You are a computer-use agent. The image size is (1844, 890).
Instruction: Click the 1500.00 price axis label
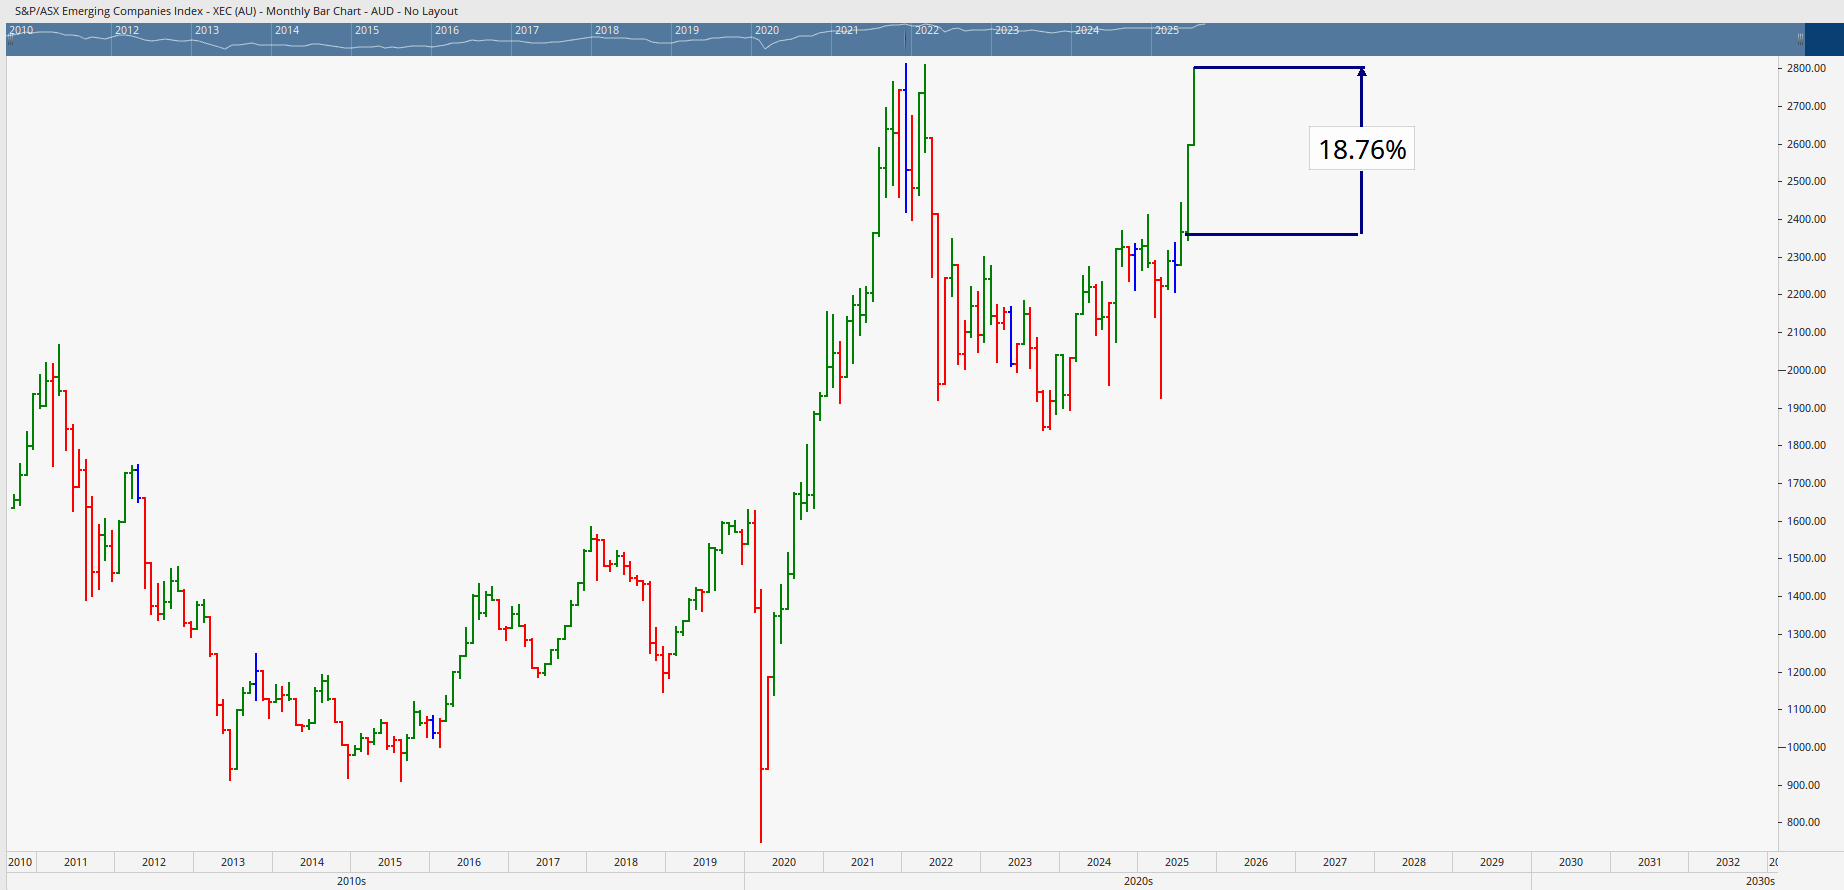pyautogui.click(x=1806, y=558)
